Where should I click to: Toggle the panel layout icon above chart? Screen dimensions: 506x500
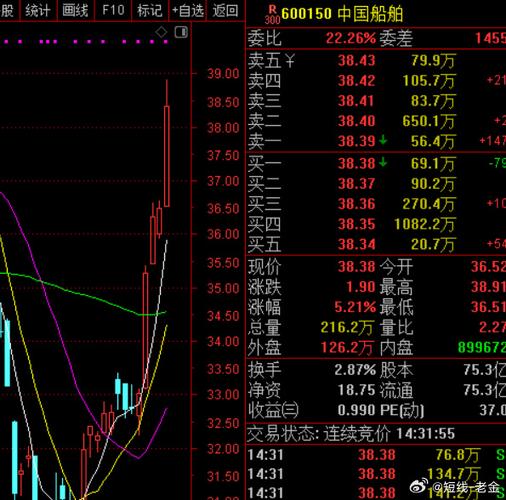(x=181, y=32)
